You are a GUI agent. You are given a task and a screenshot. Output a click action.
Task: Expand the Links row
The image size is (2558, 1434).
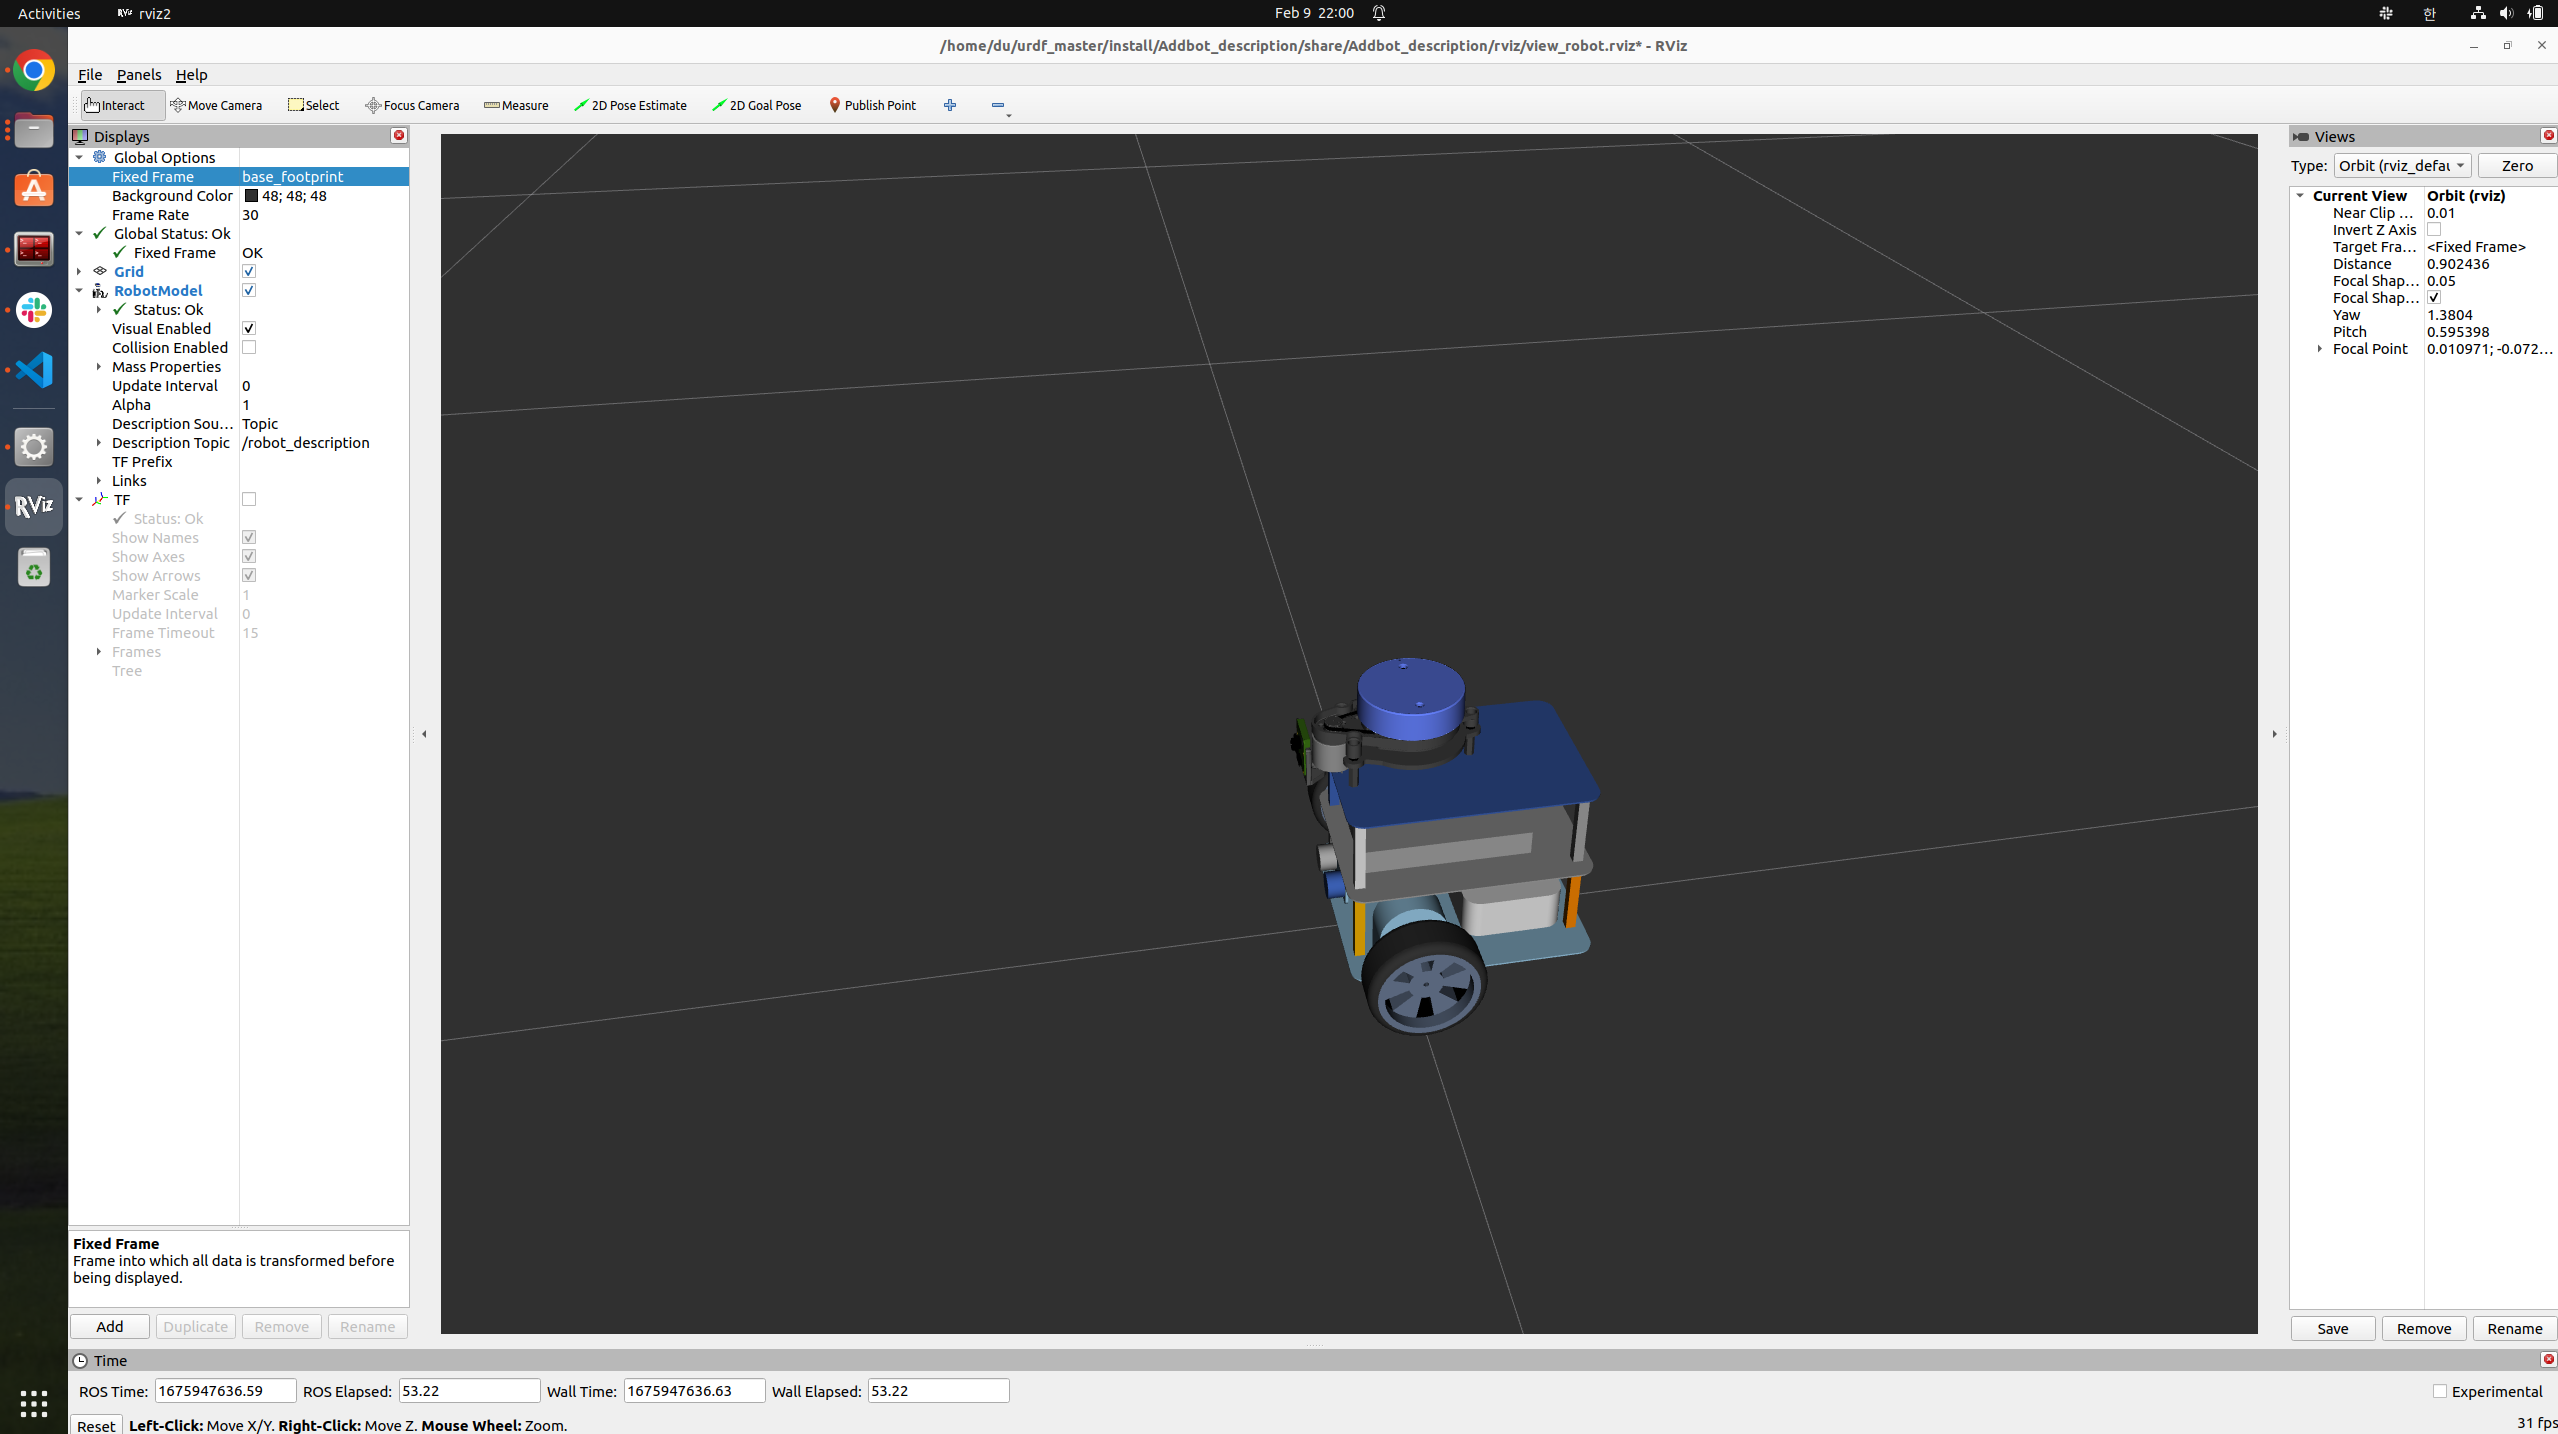(x=99, y=480)
